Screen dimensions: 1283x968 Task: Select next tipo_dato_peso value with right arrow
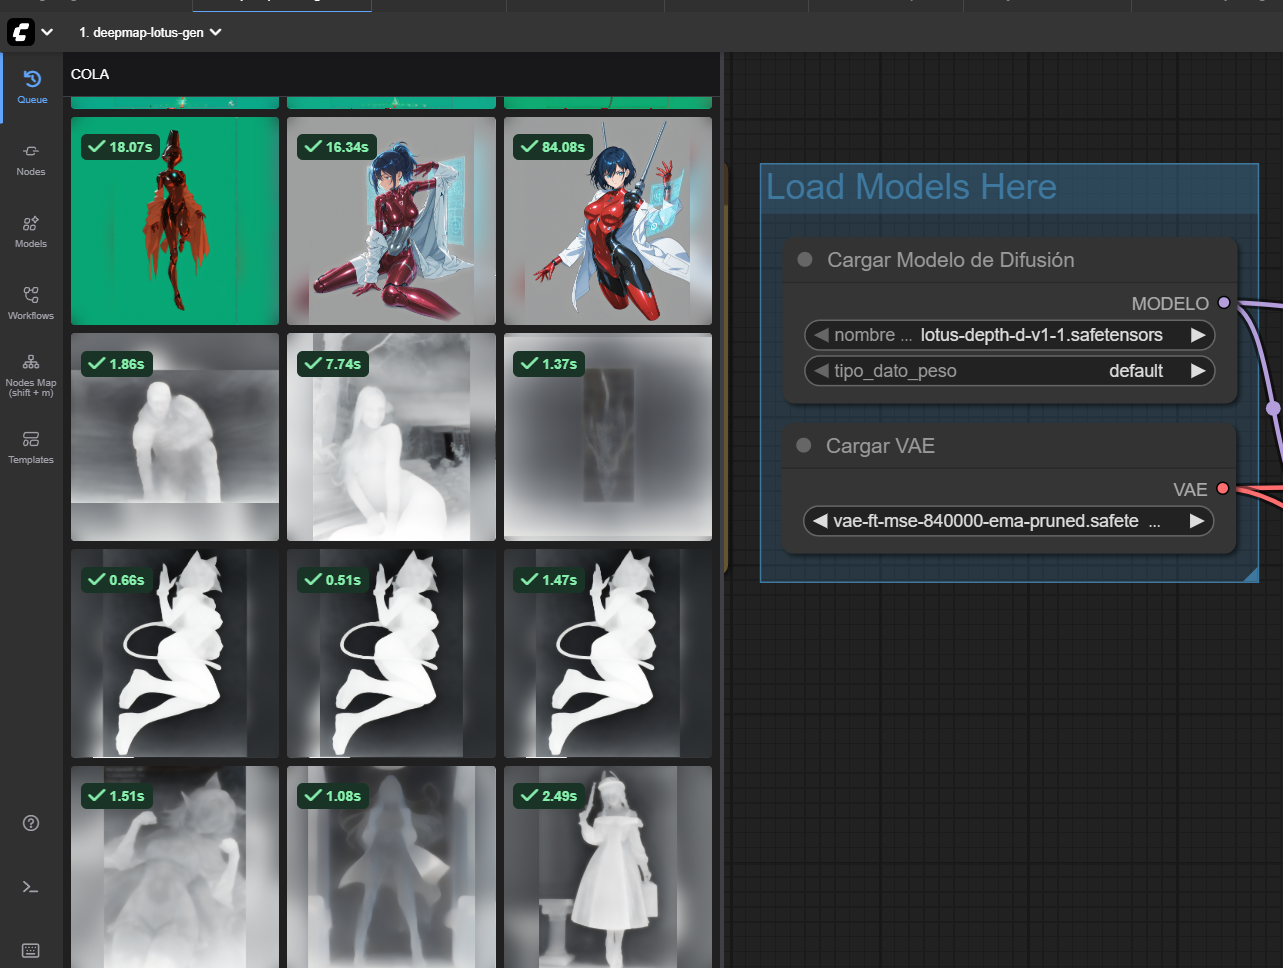(1197, 371)
